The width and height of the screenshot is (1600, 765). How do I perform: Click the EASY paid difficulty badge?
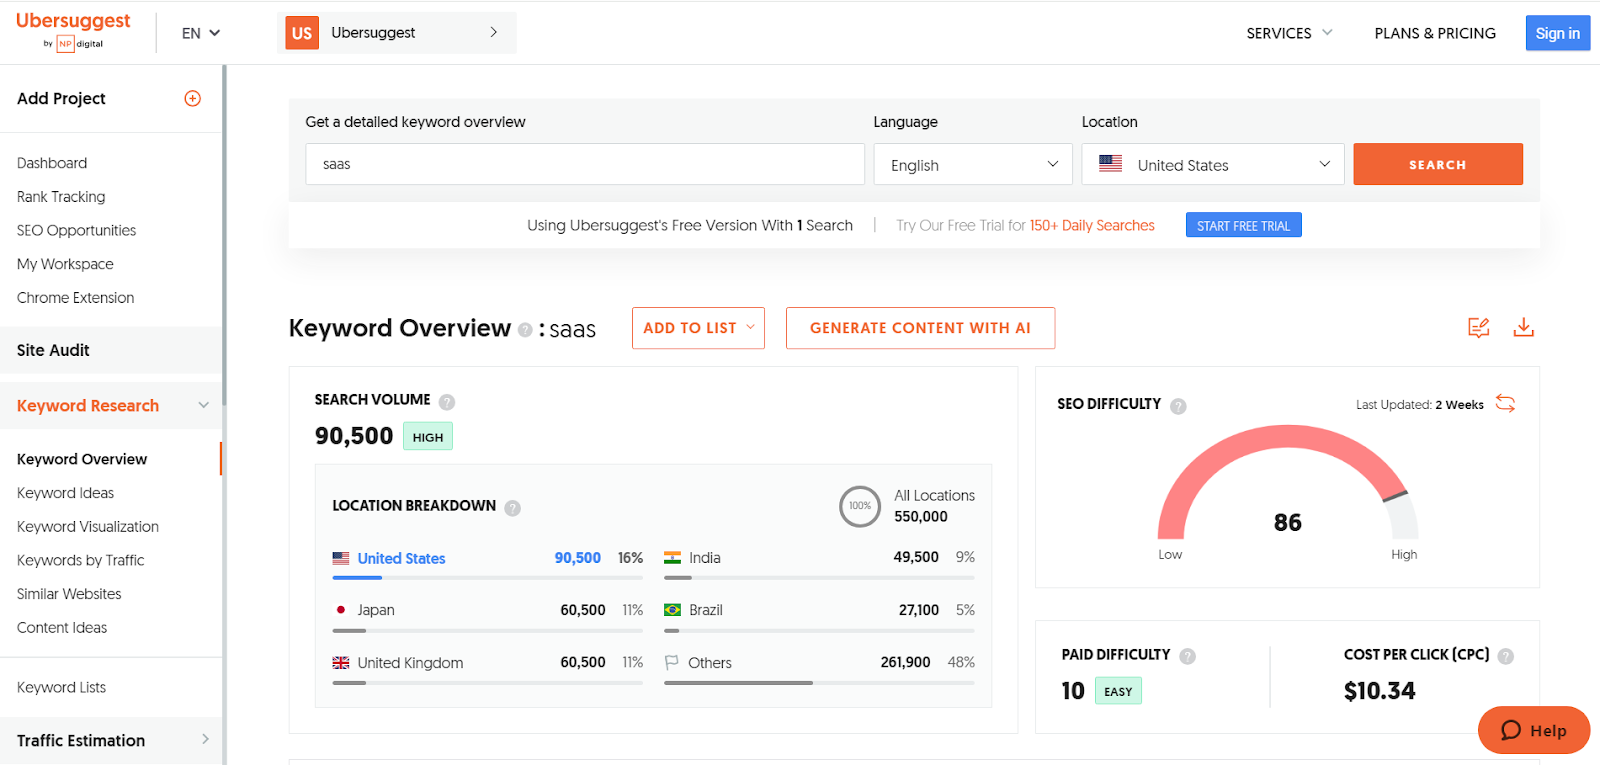[1118, 691]
